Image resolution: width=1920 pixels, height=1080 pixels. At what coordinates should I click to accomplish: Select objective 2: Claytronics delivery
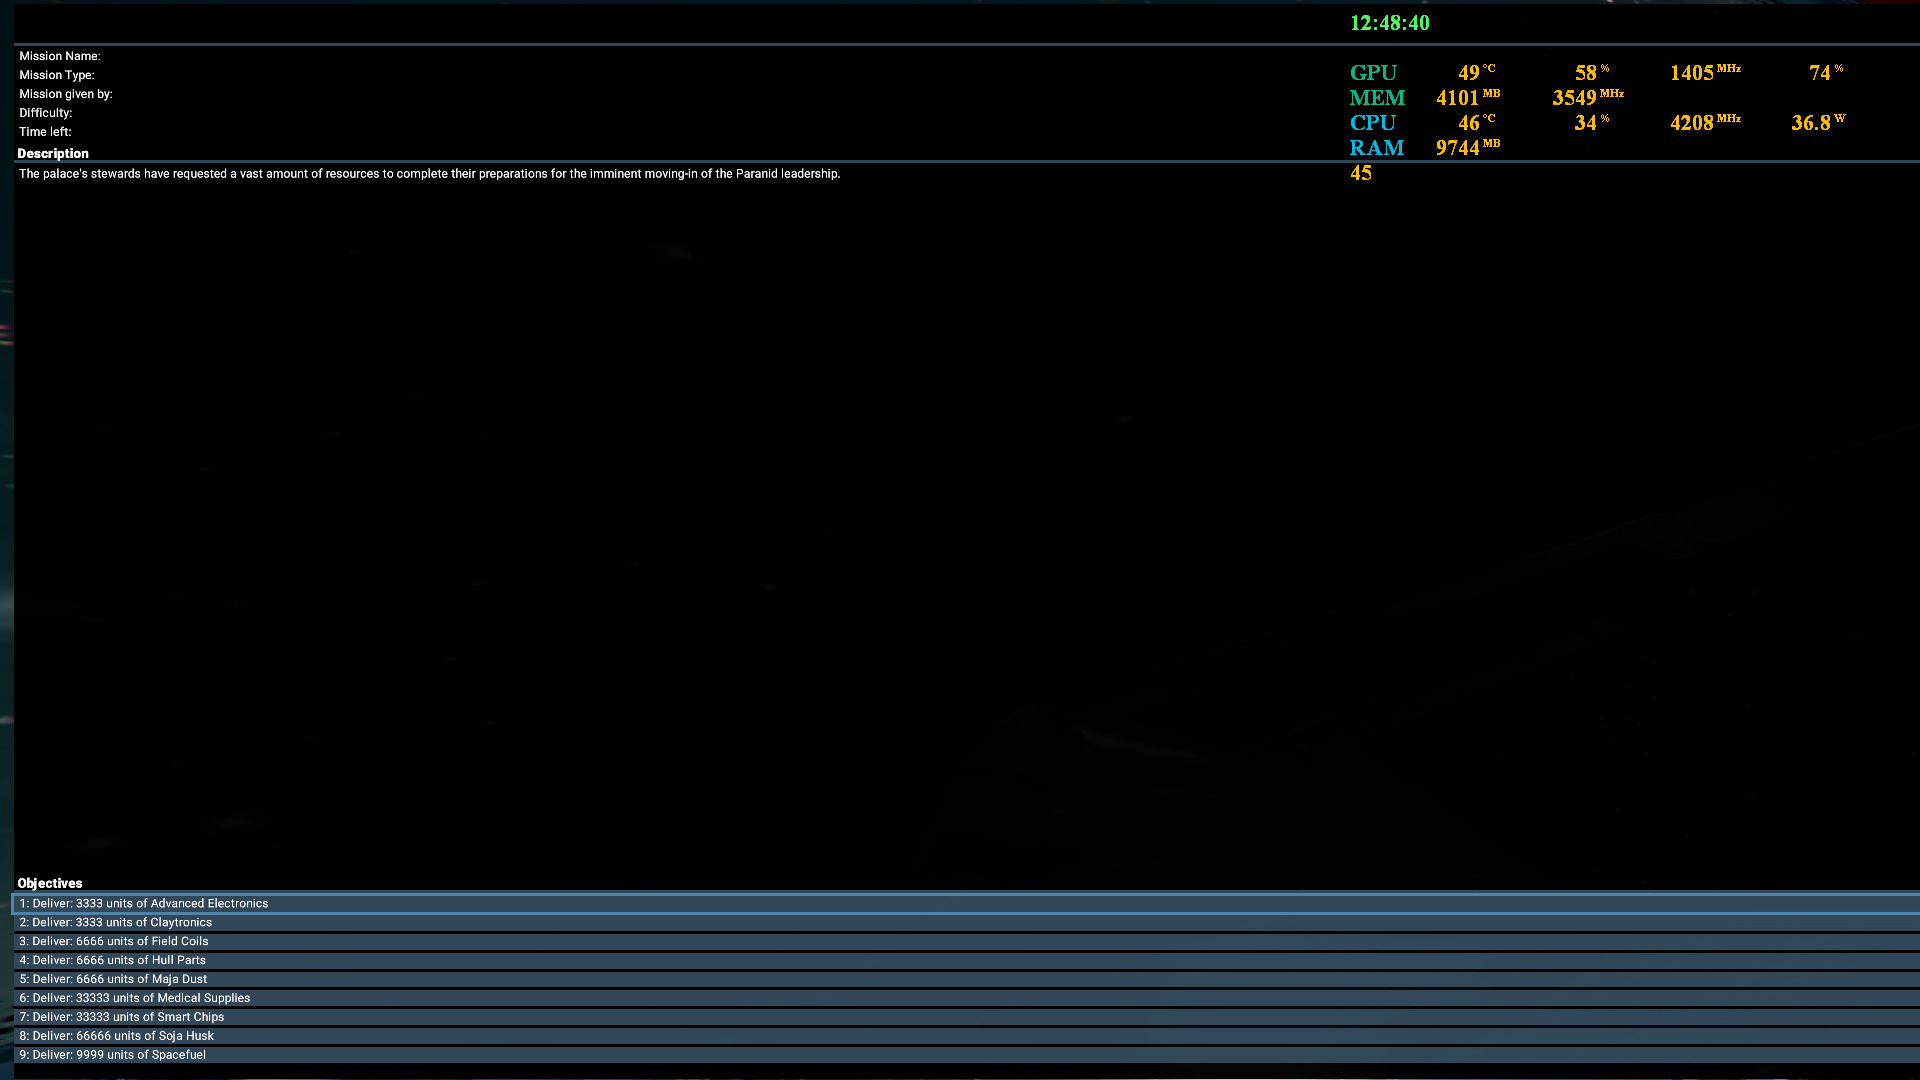116,922
